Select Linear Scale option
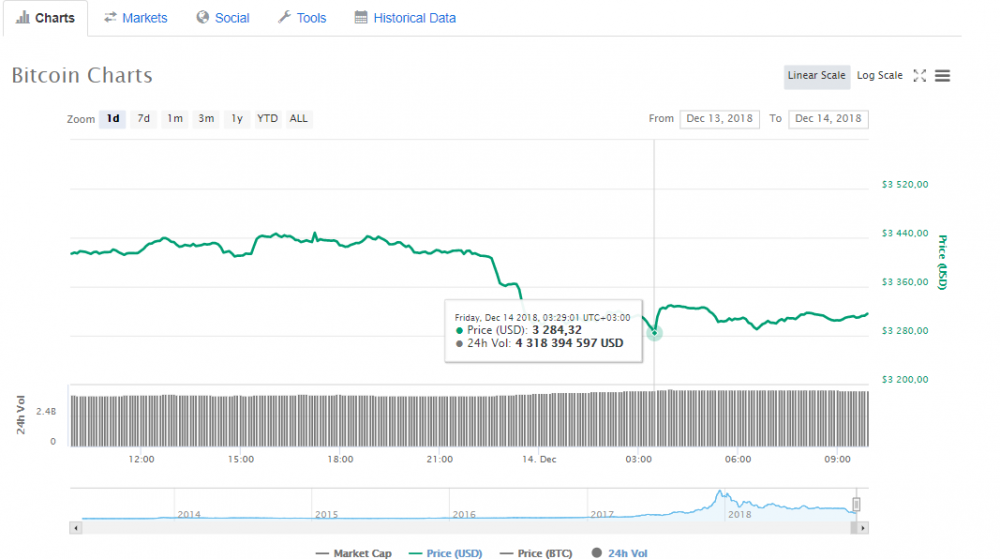The image size is (1000, 559). click(816, 76)
